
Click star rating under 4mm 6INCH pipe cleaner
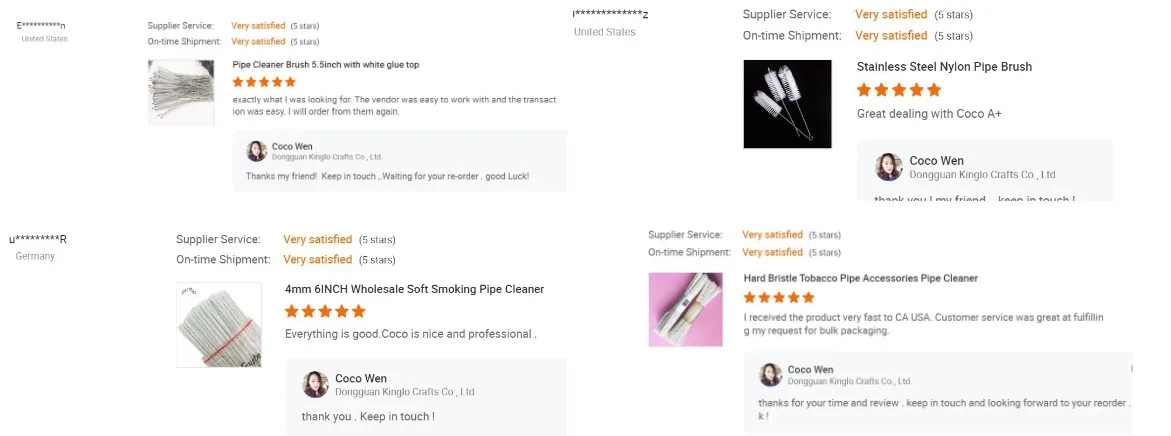[x=325, y=312]
